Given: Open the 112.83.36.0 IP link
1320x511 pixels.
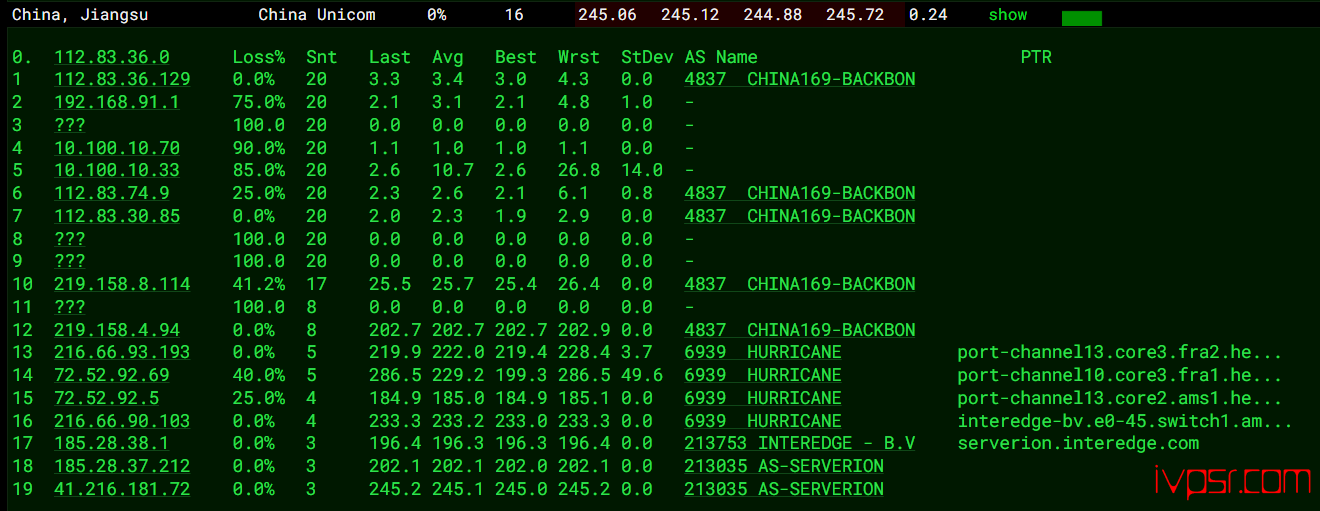Looking at the screenshot, I should [x=111, y=57].
